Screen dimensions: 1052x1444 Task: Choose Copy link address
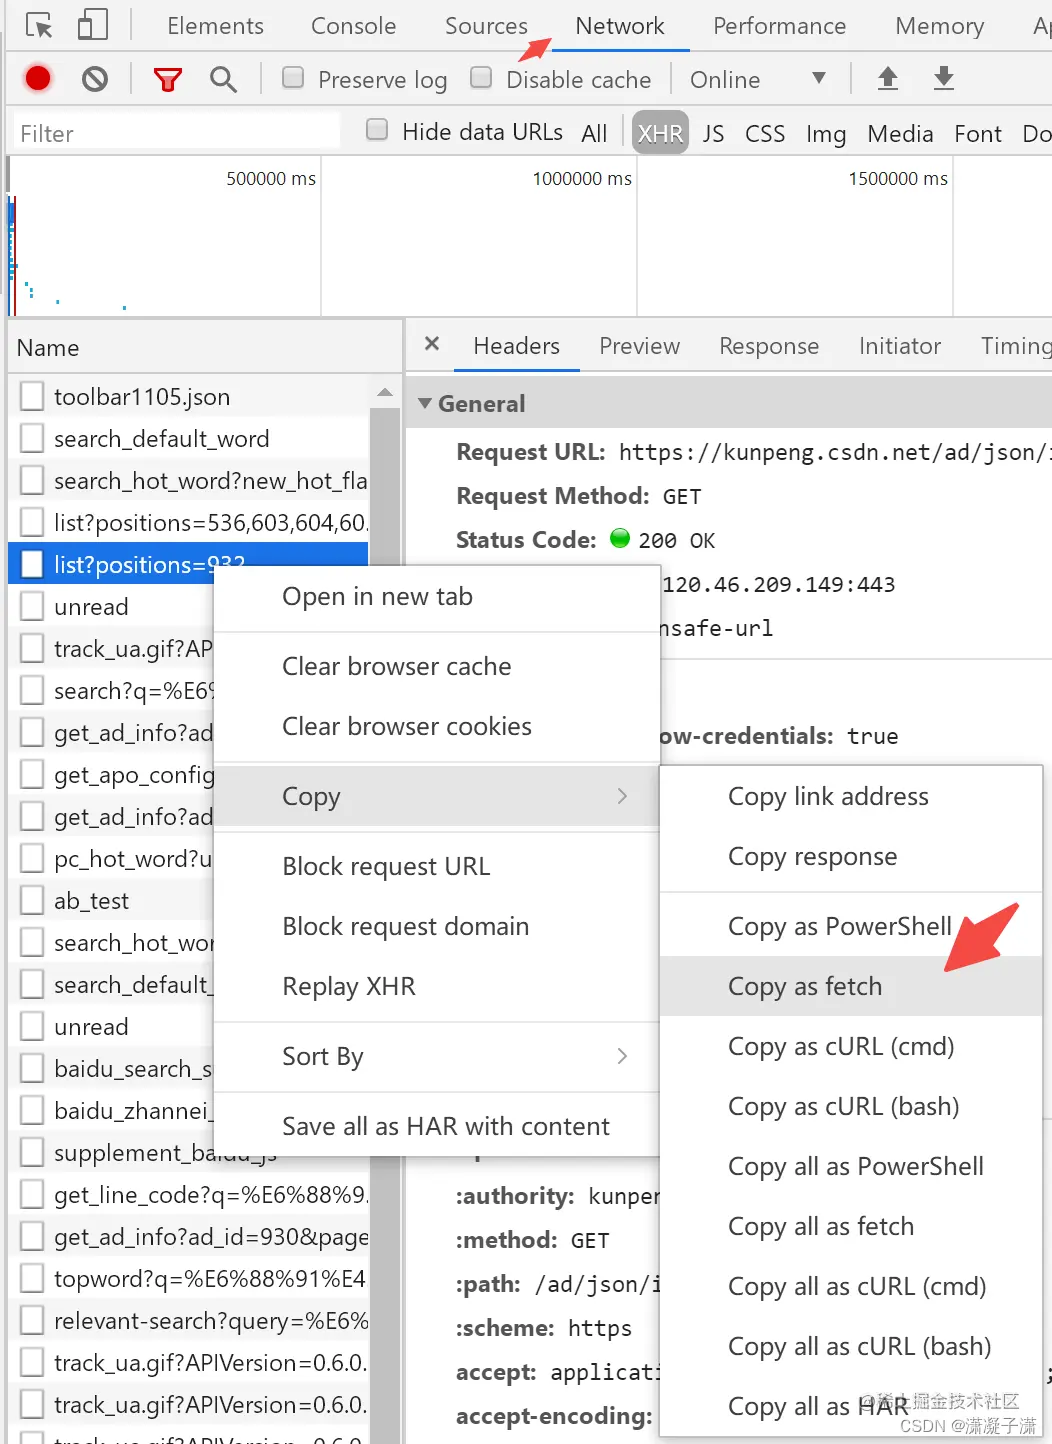pyautogui.click(x=851, y=796)
